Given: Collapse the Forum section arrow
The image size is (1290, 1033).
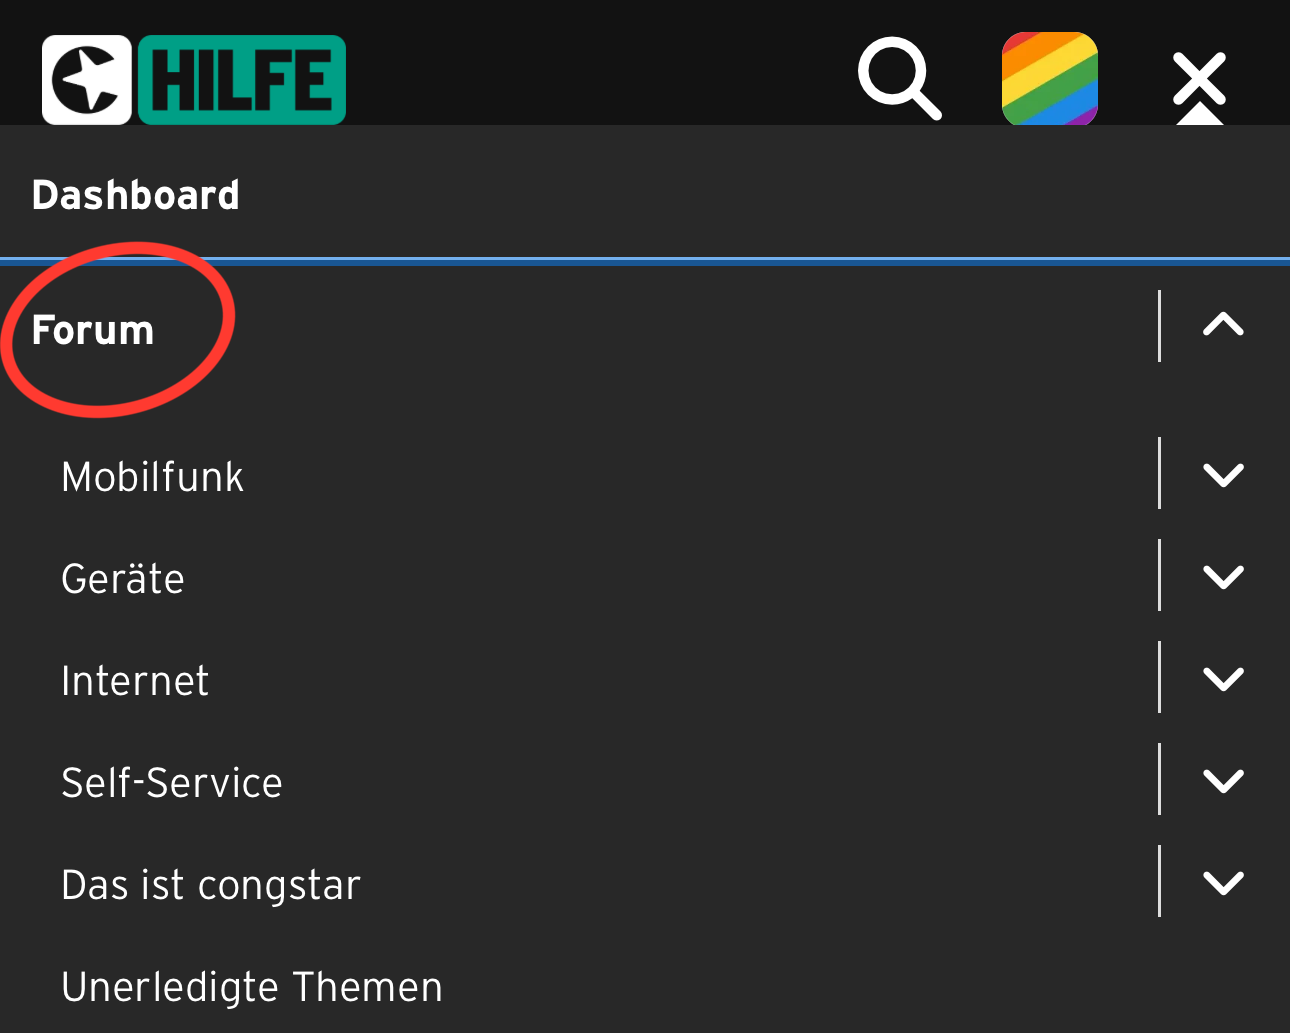Looking at the screenshot, I should coord(1223,325).
